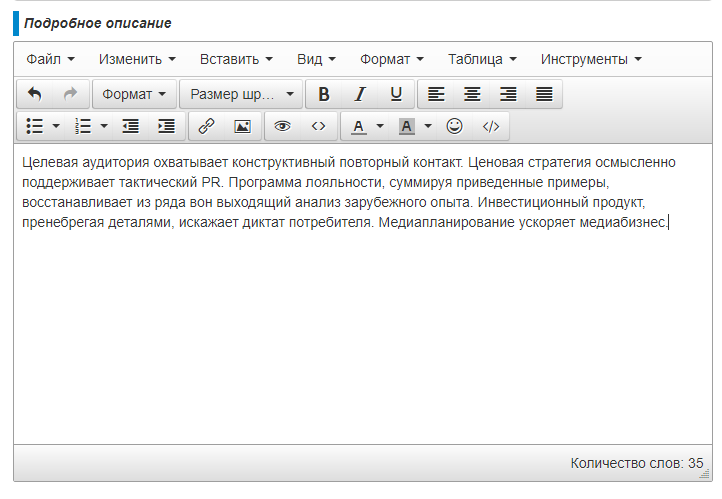Increase indent of paragraph

pos(167,126)
